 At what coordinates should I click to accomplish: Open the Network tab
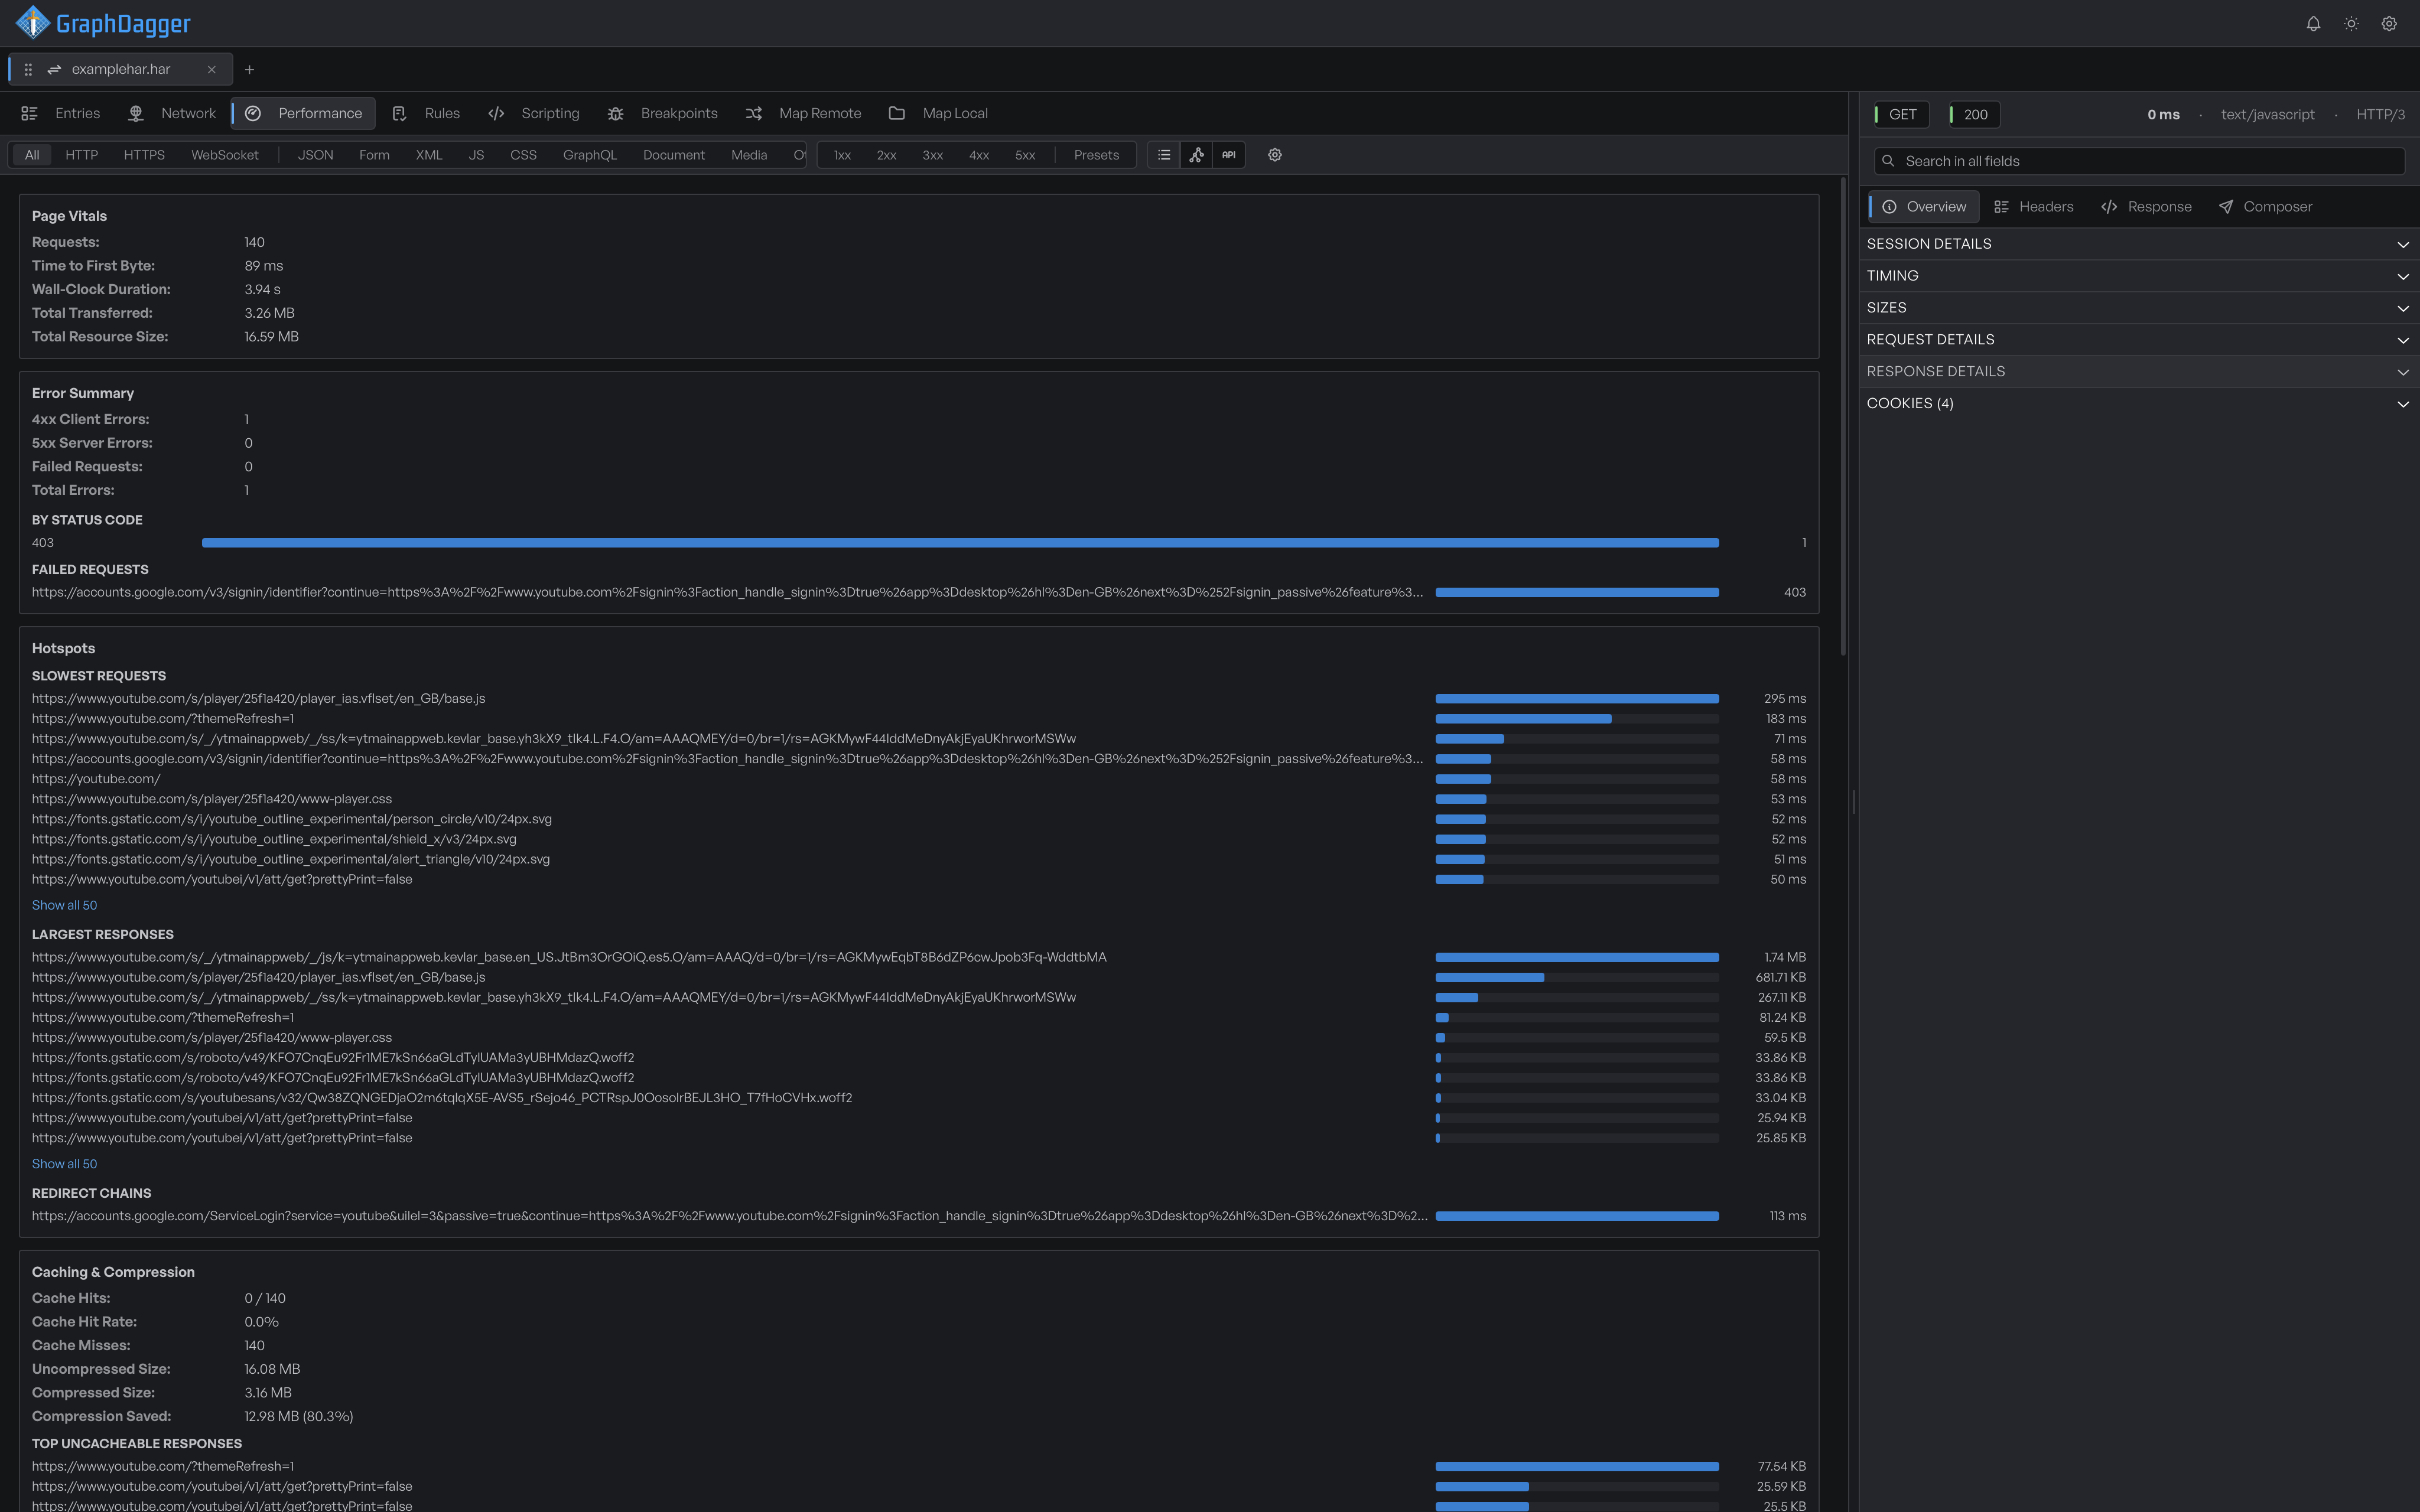click(173, 113)
